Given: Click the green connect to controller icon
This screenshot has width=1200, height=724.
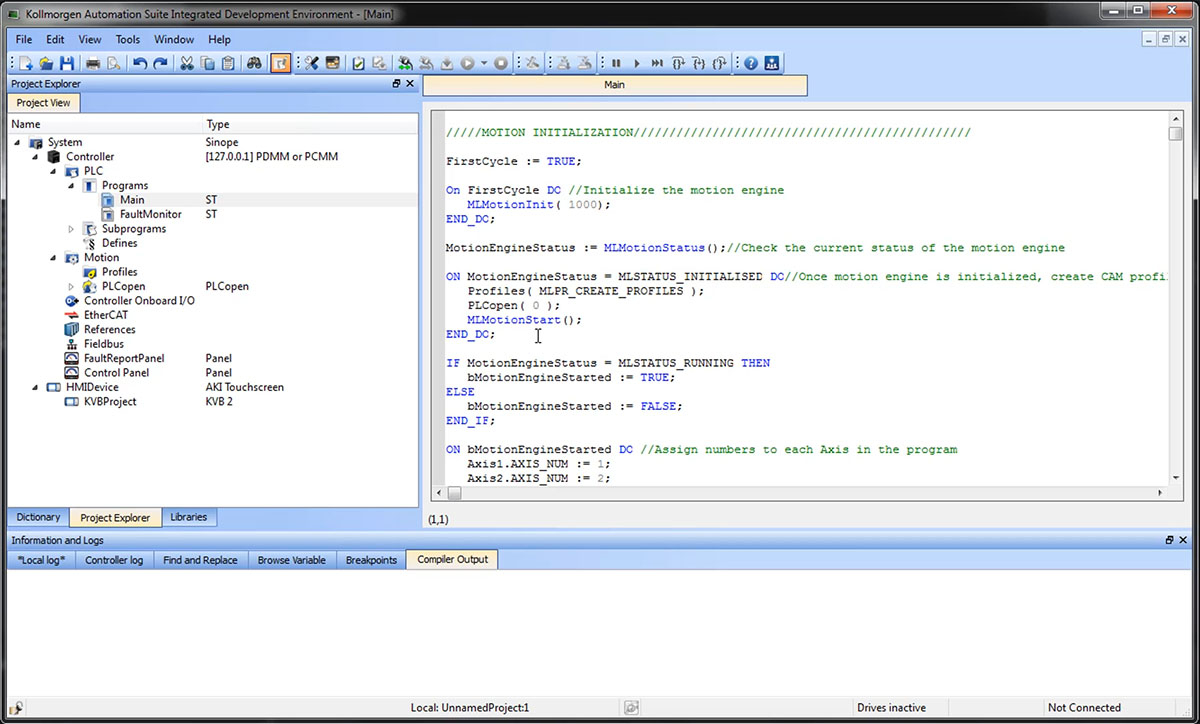Looking at the screenshot, I should [x=405, y=63].
